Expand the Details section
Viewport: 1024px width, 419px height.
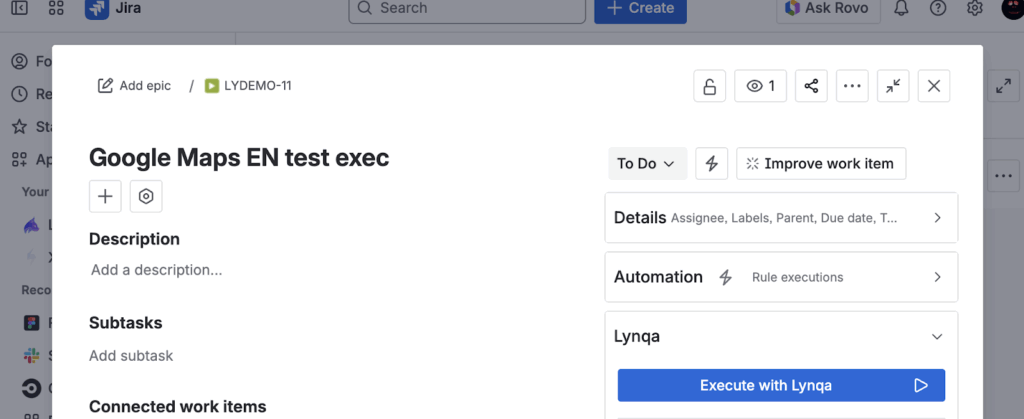[781, 217]
